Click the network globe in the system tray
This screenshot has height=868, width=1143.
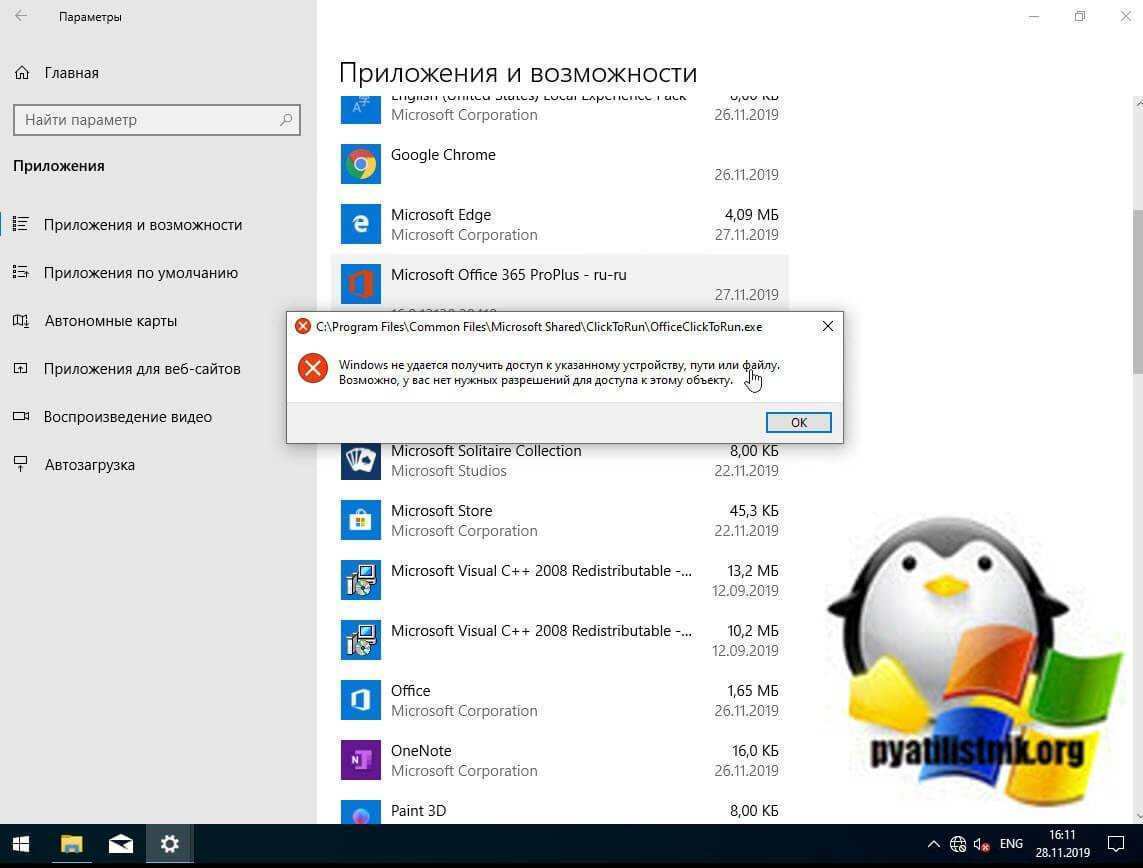click(957, 844)
